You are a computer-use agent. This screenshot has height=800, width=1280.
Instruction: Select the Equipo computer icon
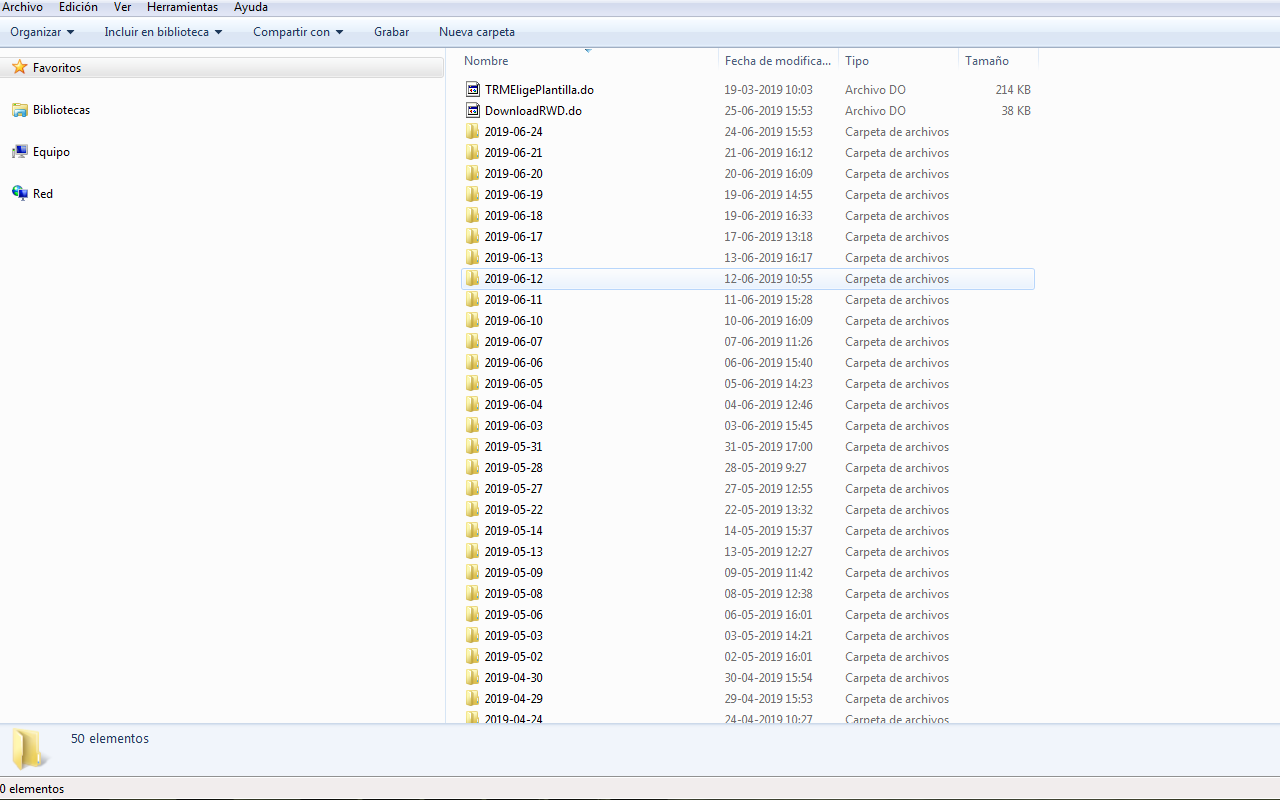[20, 152]
